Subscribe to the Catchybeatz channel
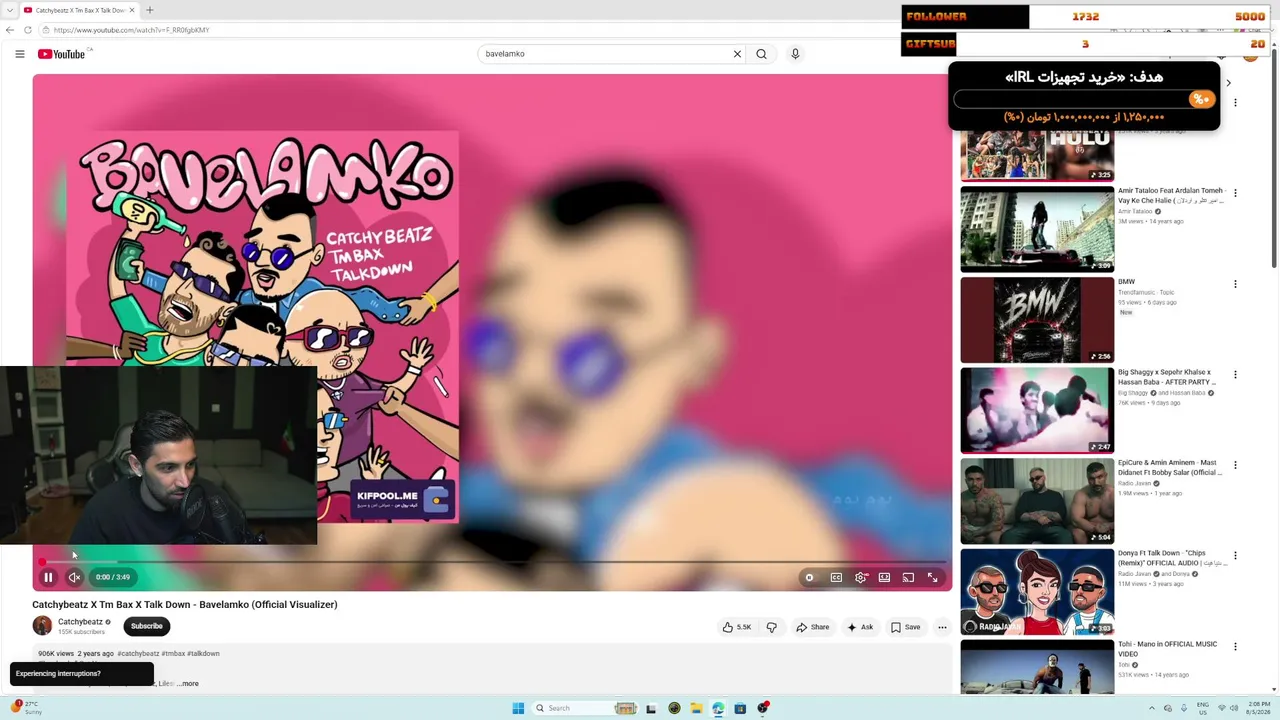Viewport: 1280px width, 720px height. [146, 626]
